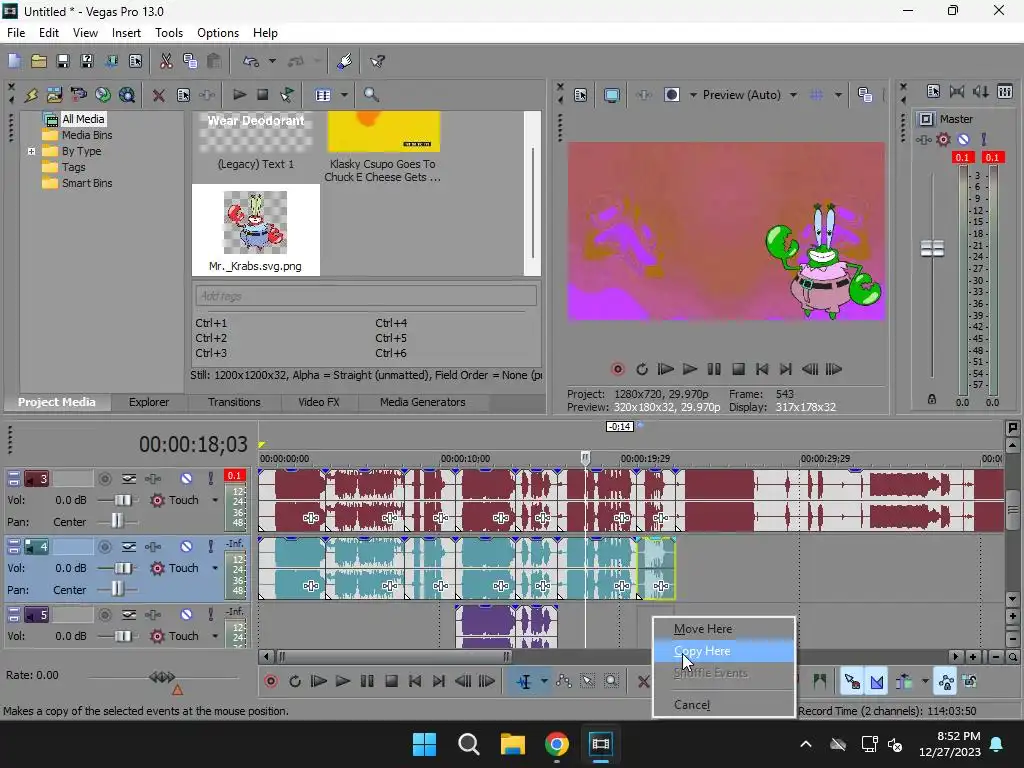The height and width of the screenshot is (768, 1024).
Task: Open a project with the folder icon
Action: (39, 61)
